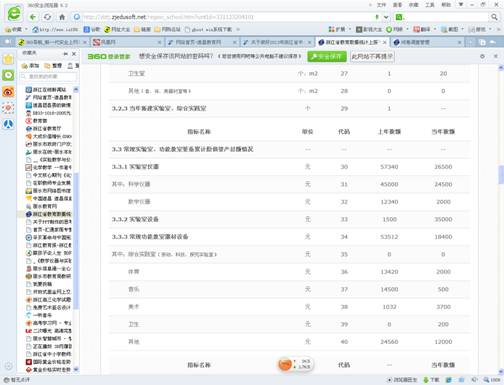Image resolution: width=504 pixels, height=385 pixels.
Task: Click the value 57340 in the table
Action: pyautogui.click(x=389, y=167)
